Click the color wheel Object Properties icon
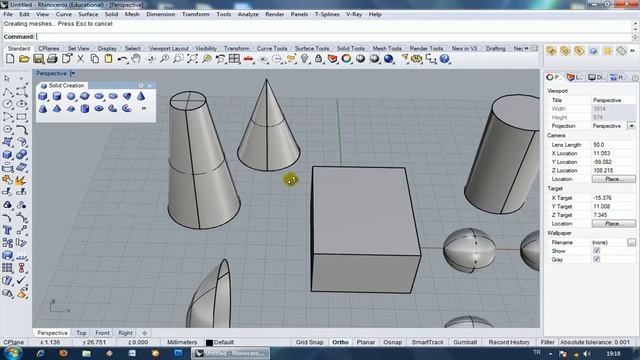The width and height of the screenshot is (640, 360). 347,59
